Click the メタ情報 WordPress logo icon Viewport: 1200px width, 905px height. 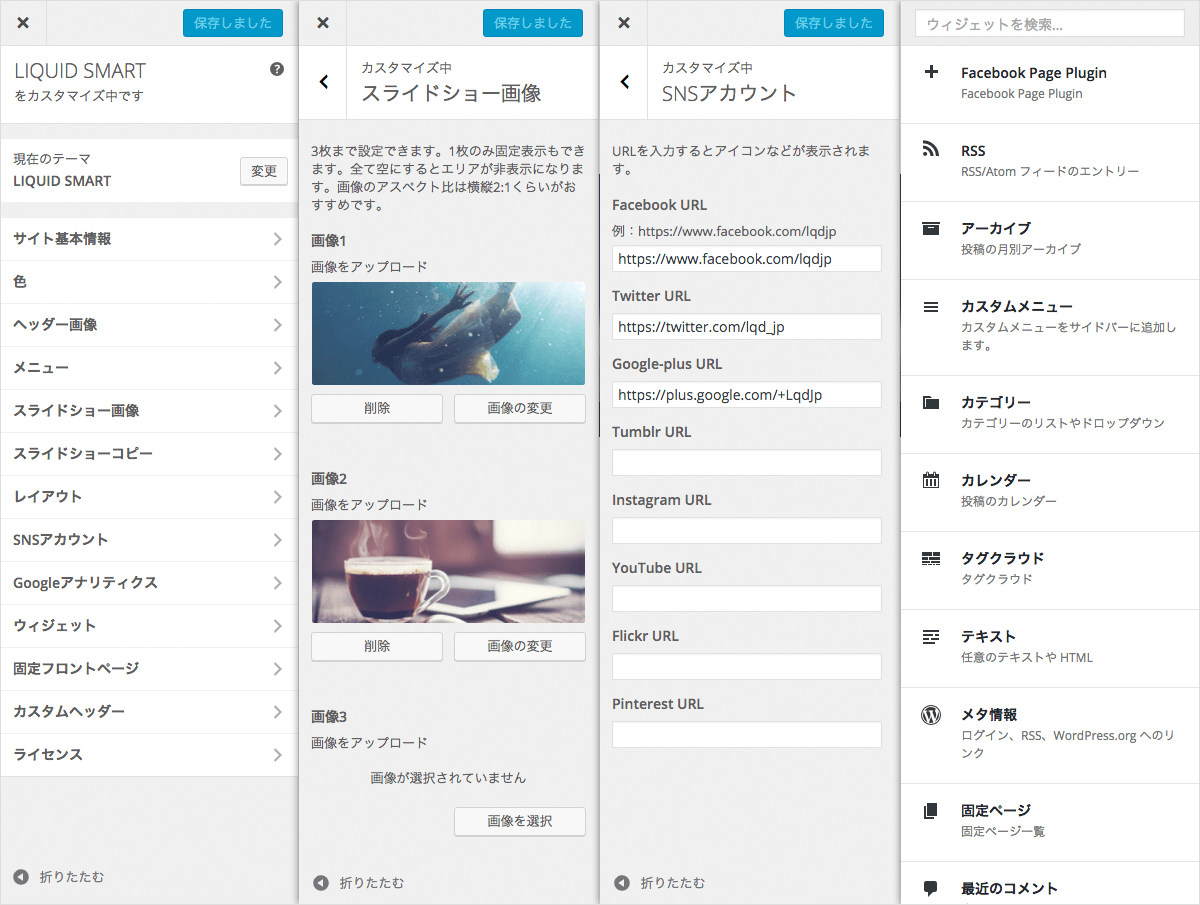pos(931,714)
